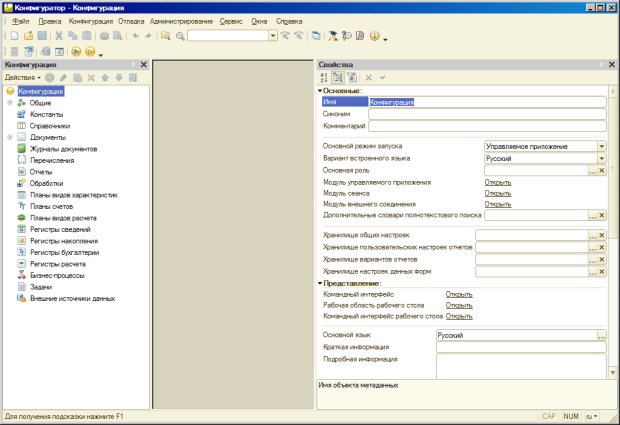The image size is (620, 425).
Task: Click the Бизнес-процессы tree icon
Action: [x=22, y=274]
